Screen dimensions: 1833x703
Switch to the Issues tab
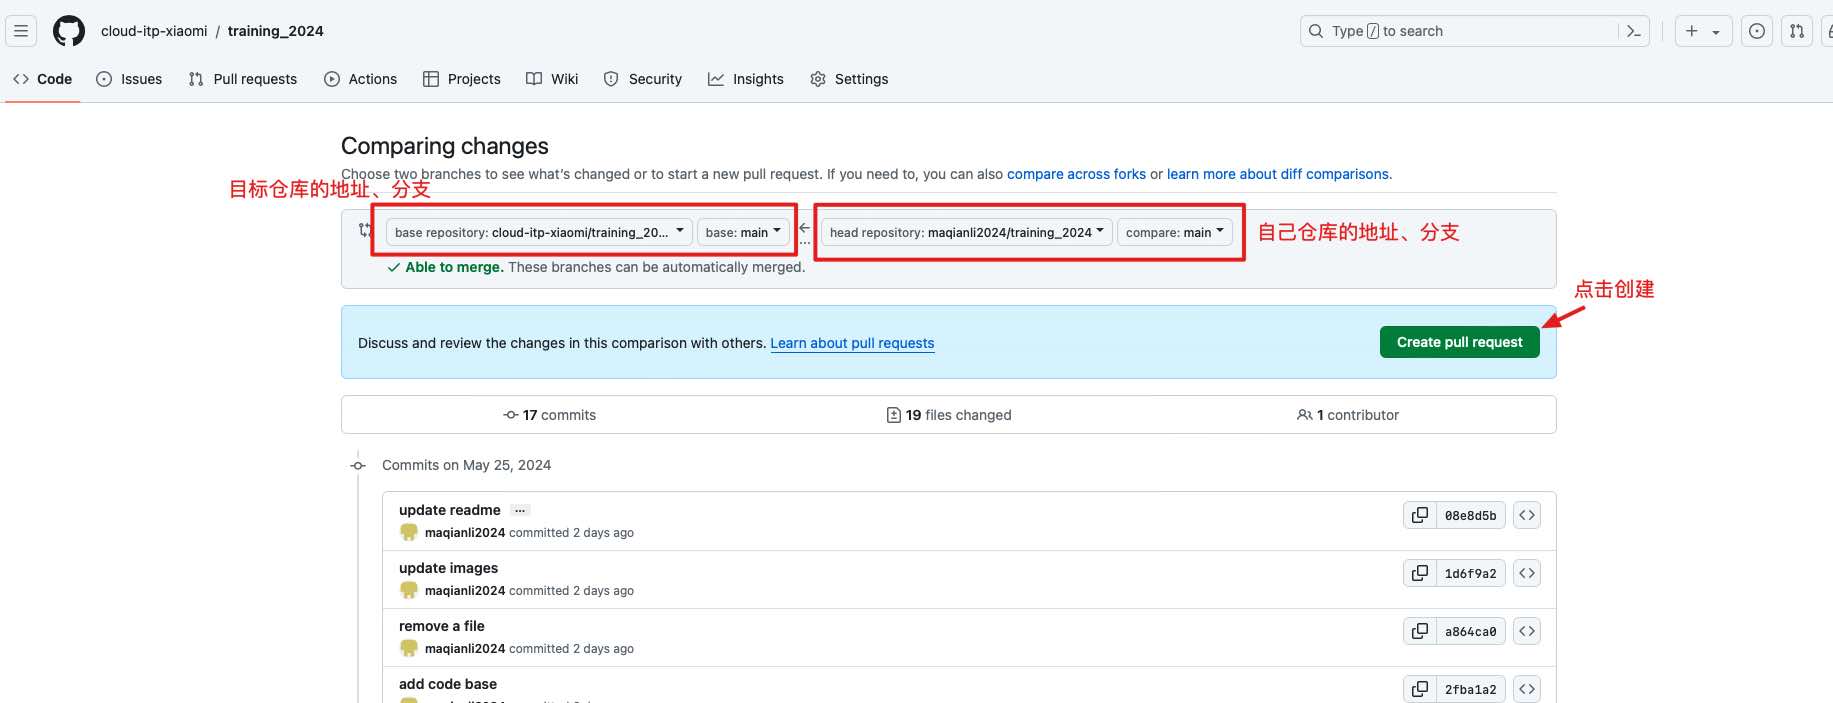[x=129, y=79]
